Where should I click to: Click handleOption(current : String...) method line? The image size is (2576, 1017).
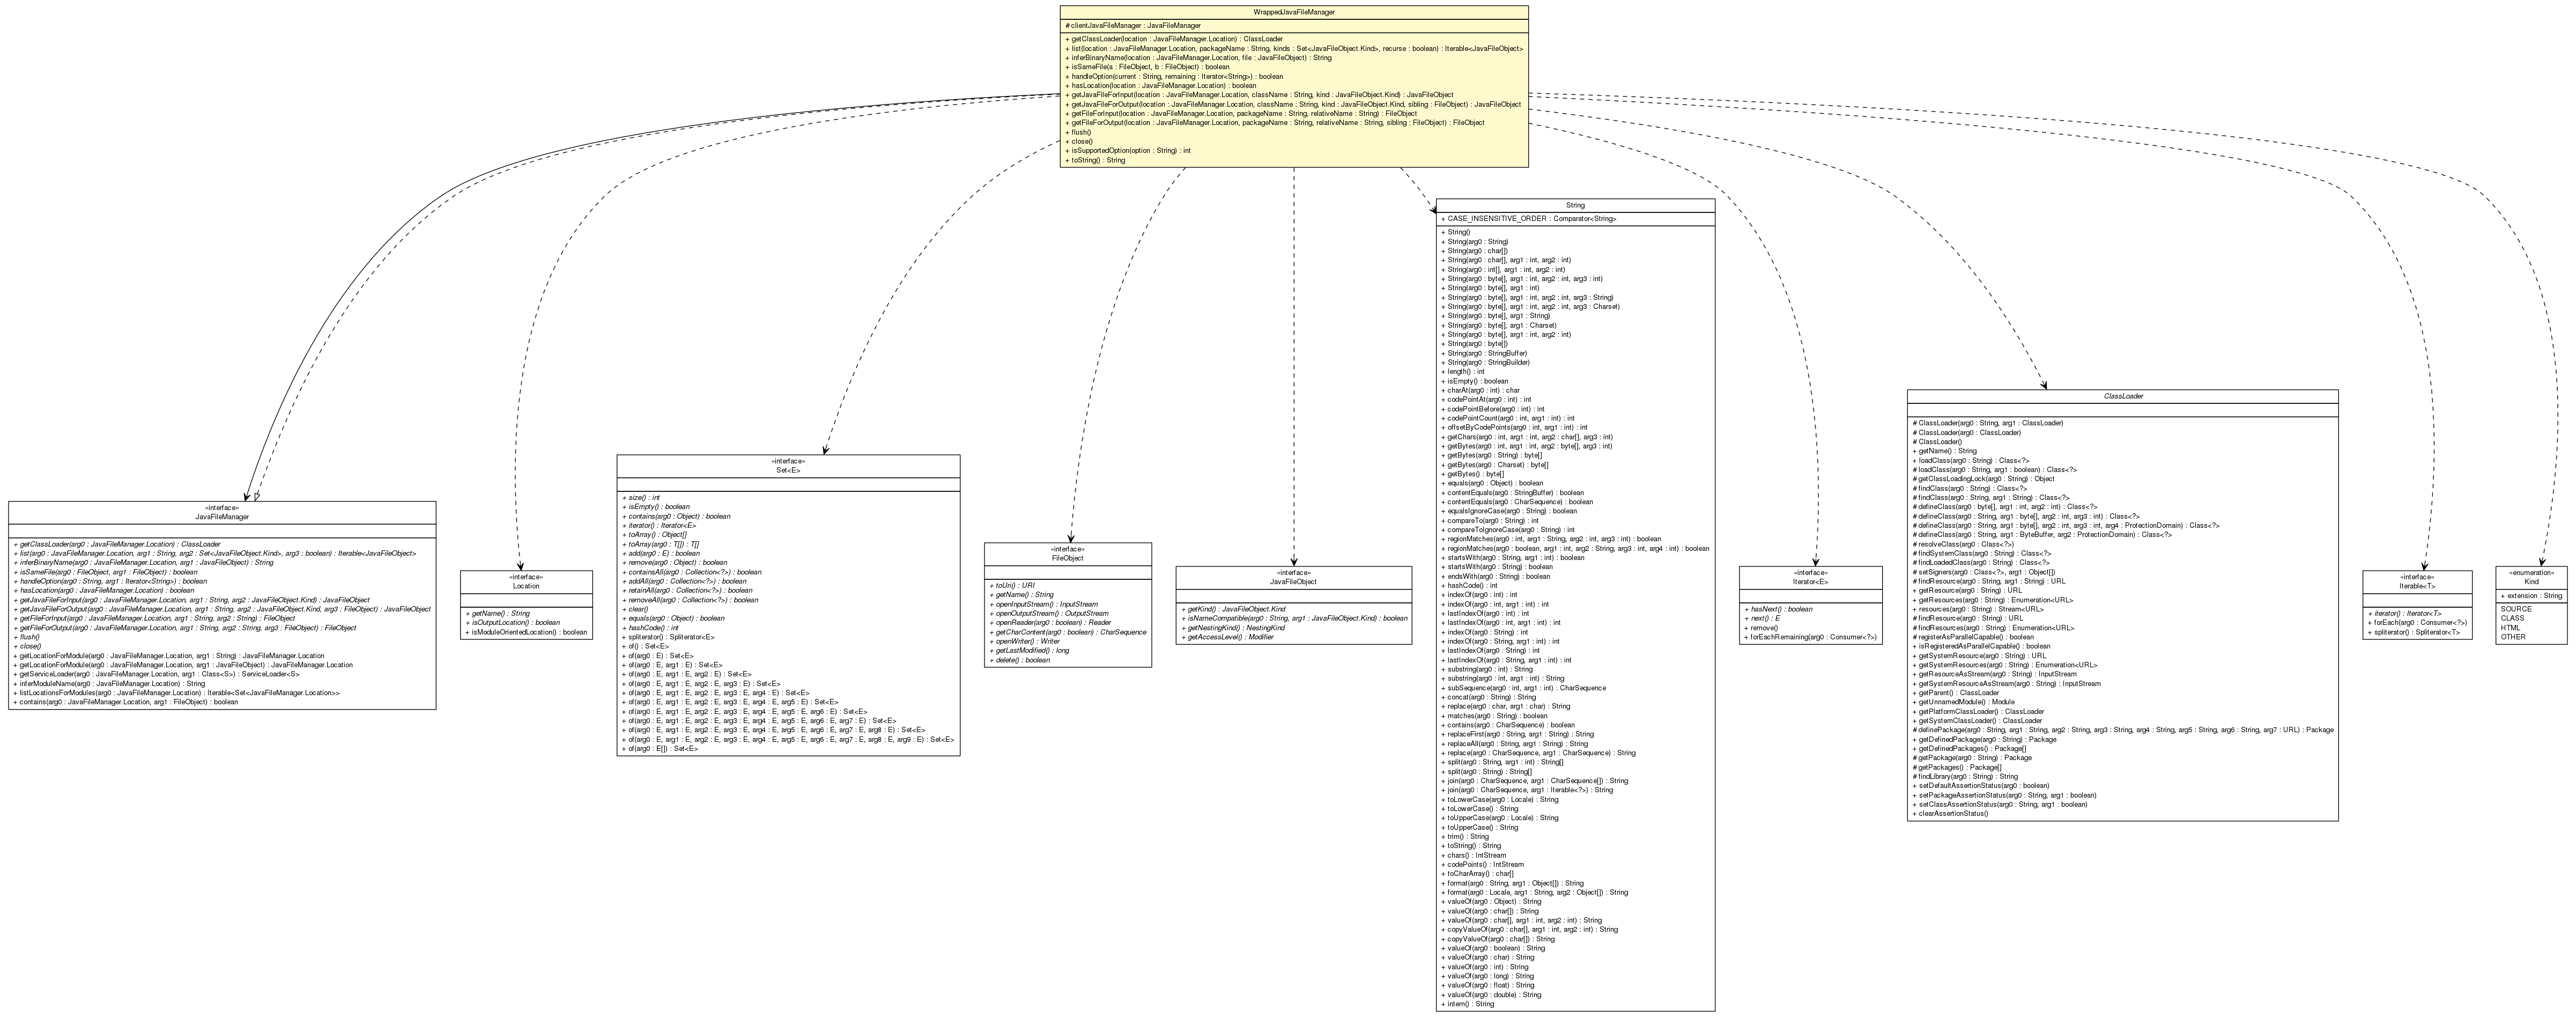pos(1174,77)
